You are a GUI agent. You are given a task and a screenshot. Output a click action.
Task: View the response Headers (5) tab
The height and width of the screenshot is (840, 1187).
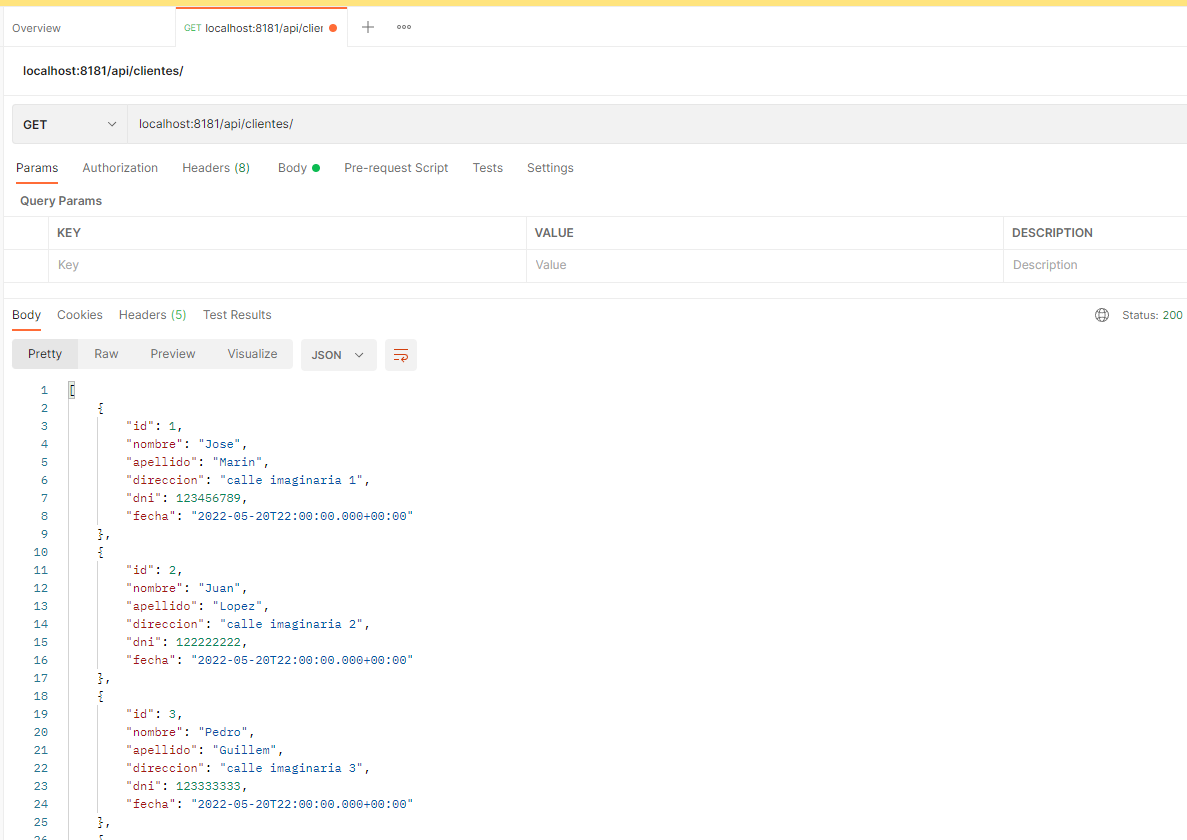coord(152,315)
